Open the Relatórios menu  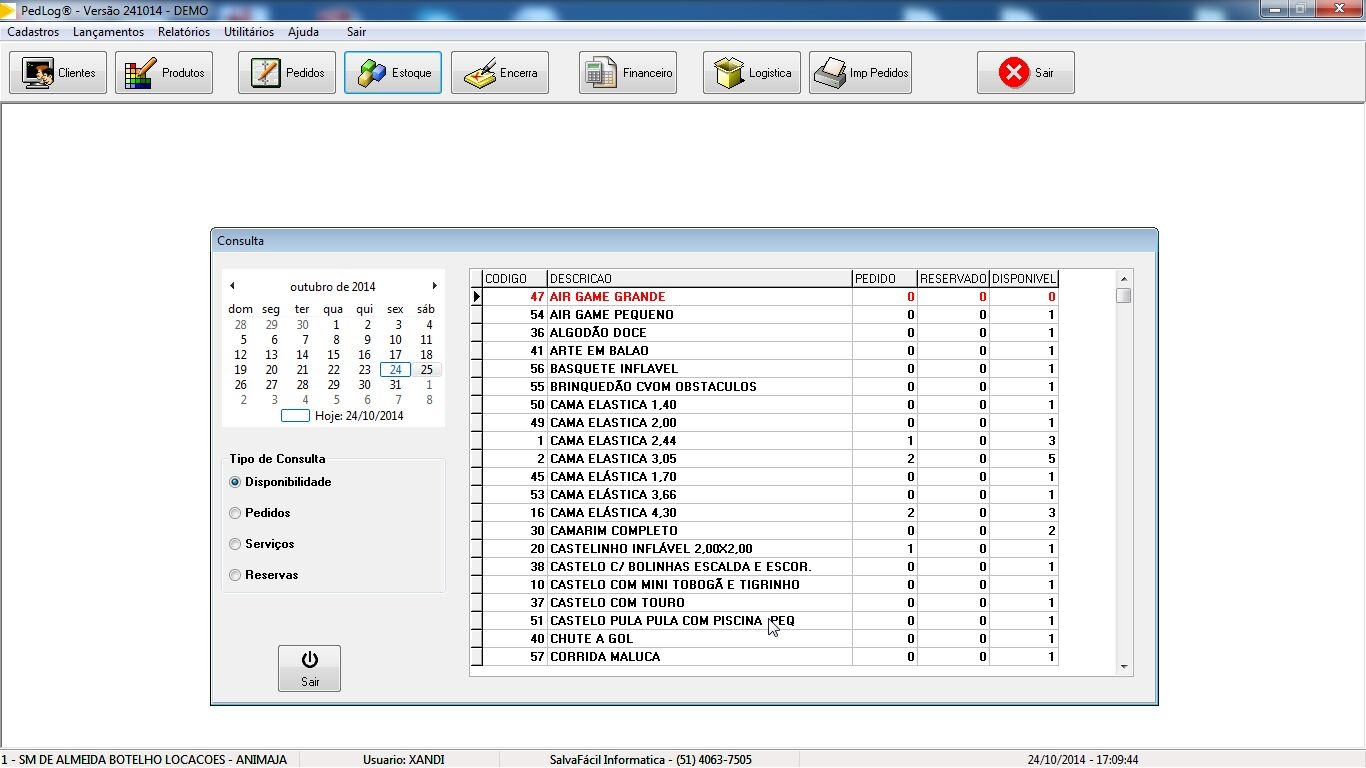(x=184, y=32)
